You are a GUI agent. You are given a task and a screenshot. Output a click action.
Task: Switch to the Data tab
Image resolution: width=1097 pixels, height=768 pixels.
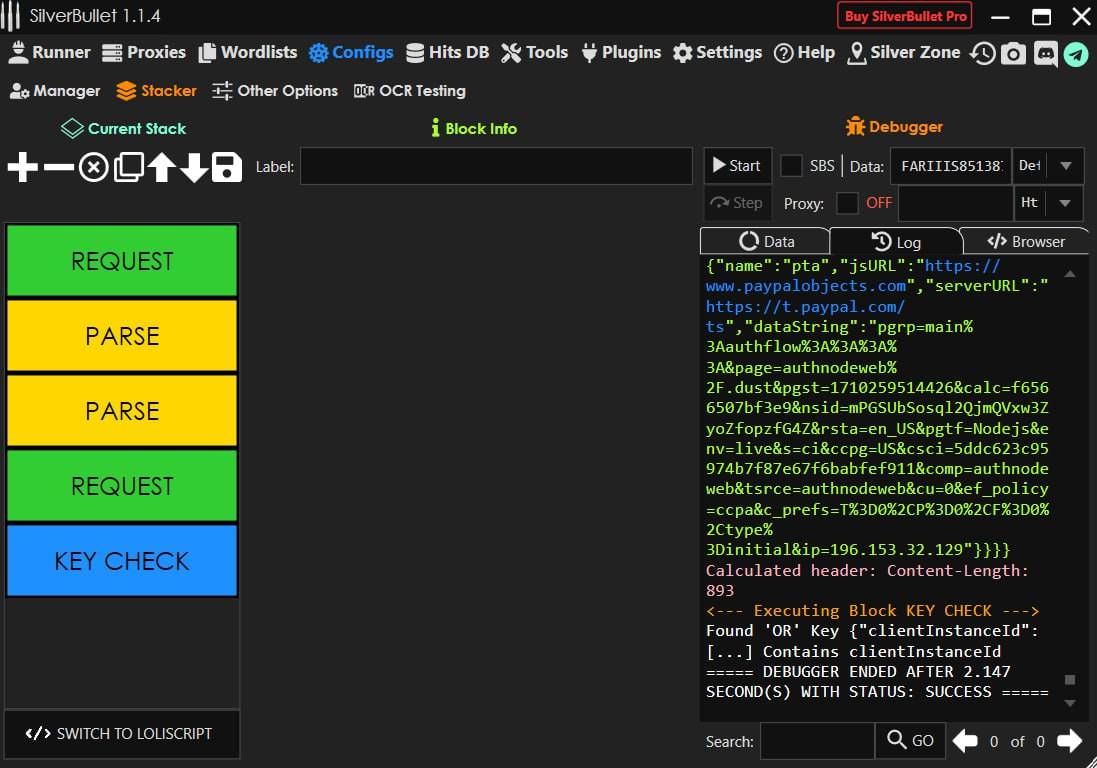[x=765, y=241]
